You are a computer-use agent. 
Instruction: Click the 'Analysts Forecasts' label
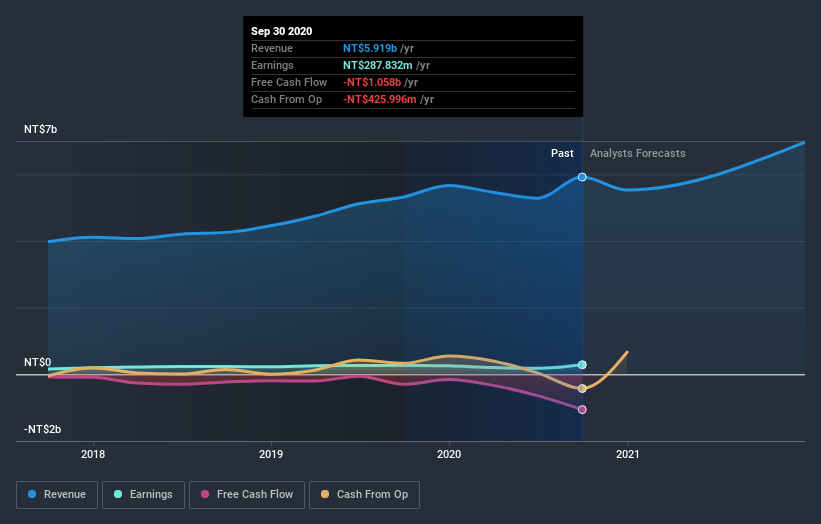click(638, 153)
